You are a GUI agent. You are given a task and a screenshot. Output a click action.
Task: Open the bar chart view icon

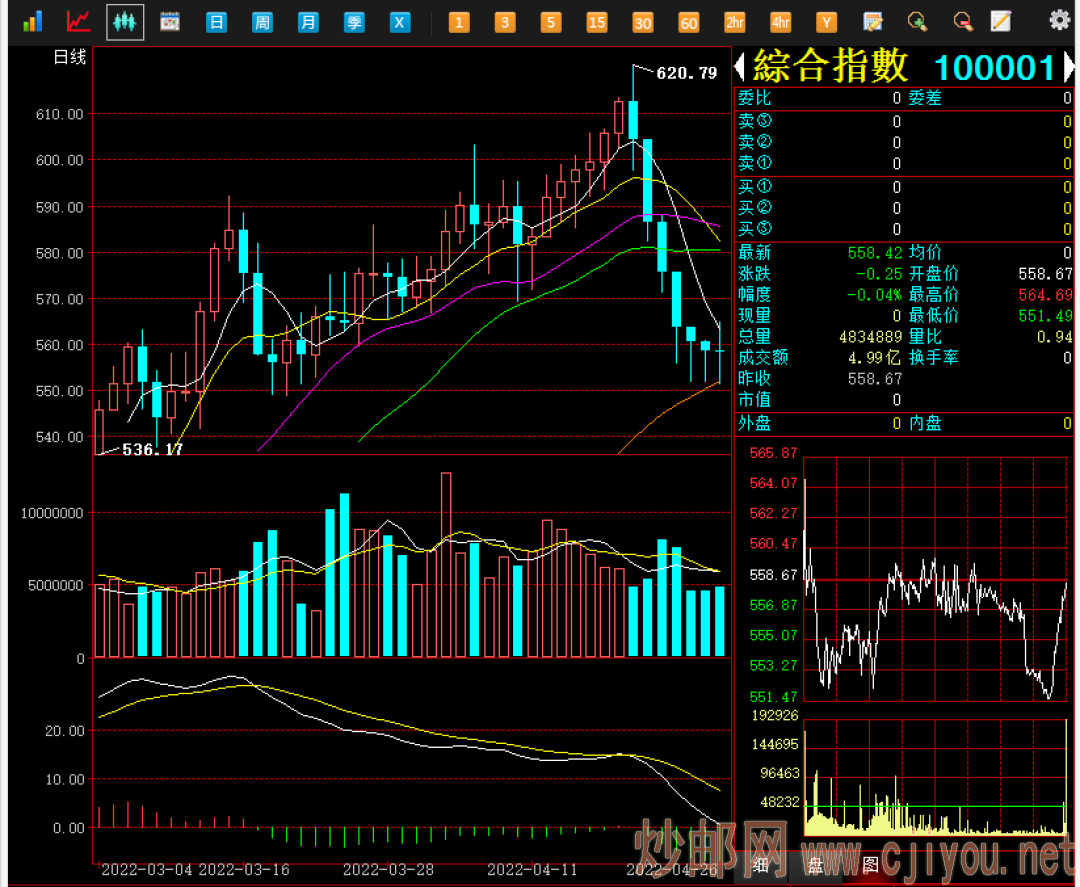(x=32, y=21)
